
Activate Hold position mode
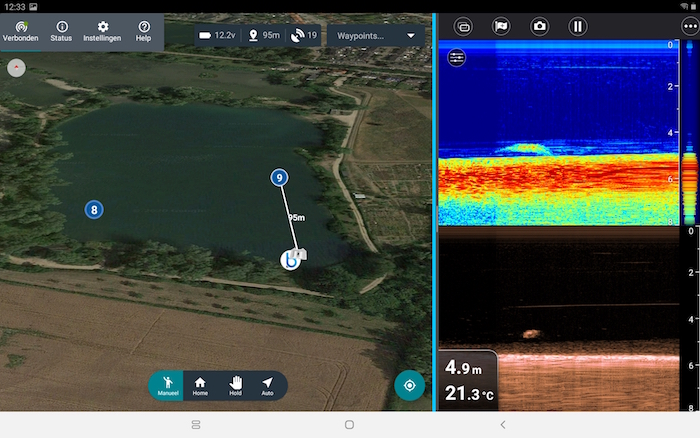point(235,386)
